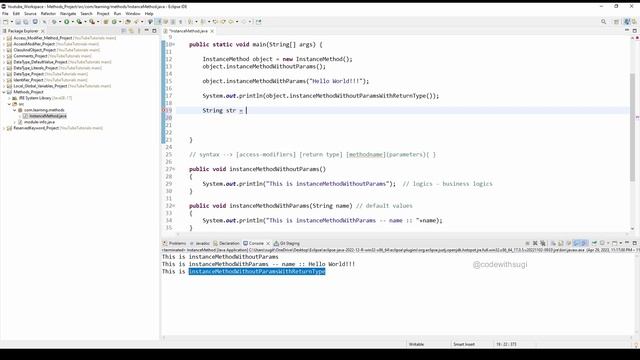Click the New Java Class toolbar icon
Image resolution: width=640 pixels, height=360 pixels.
click(x=114, y=22)
